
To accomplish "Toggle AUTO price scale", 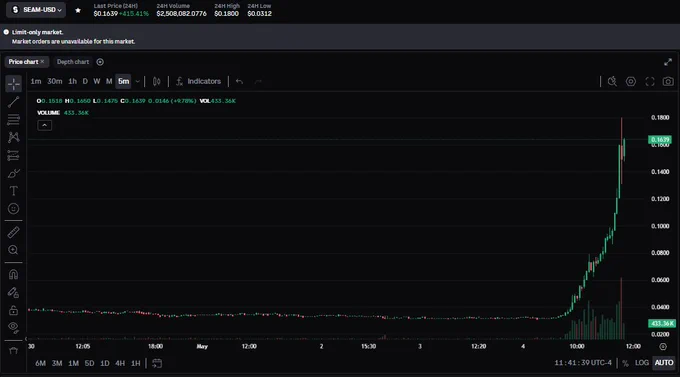I will point(664,363).
